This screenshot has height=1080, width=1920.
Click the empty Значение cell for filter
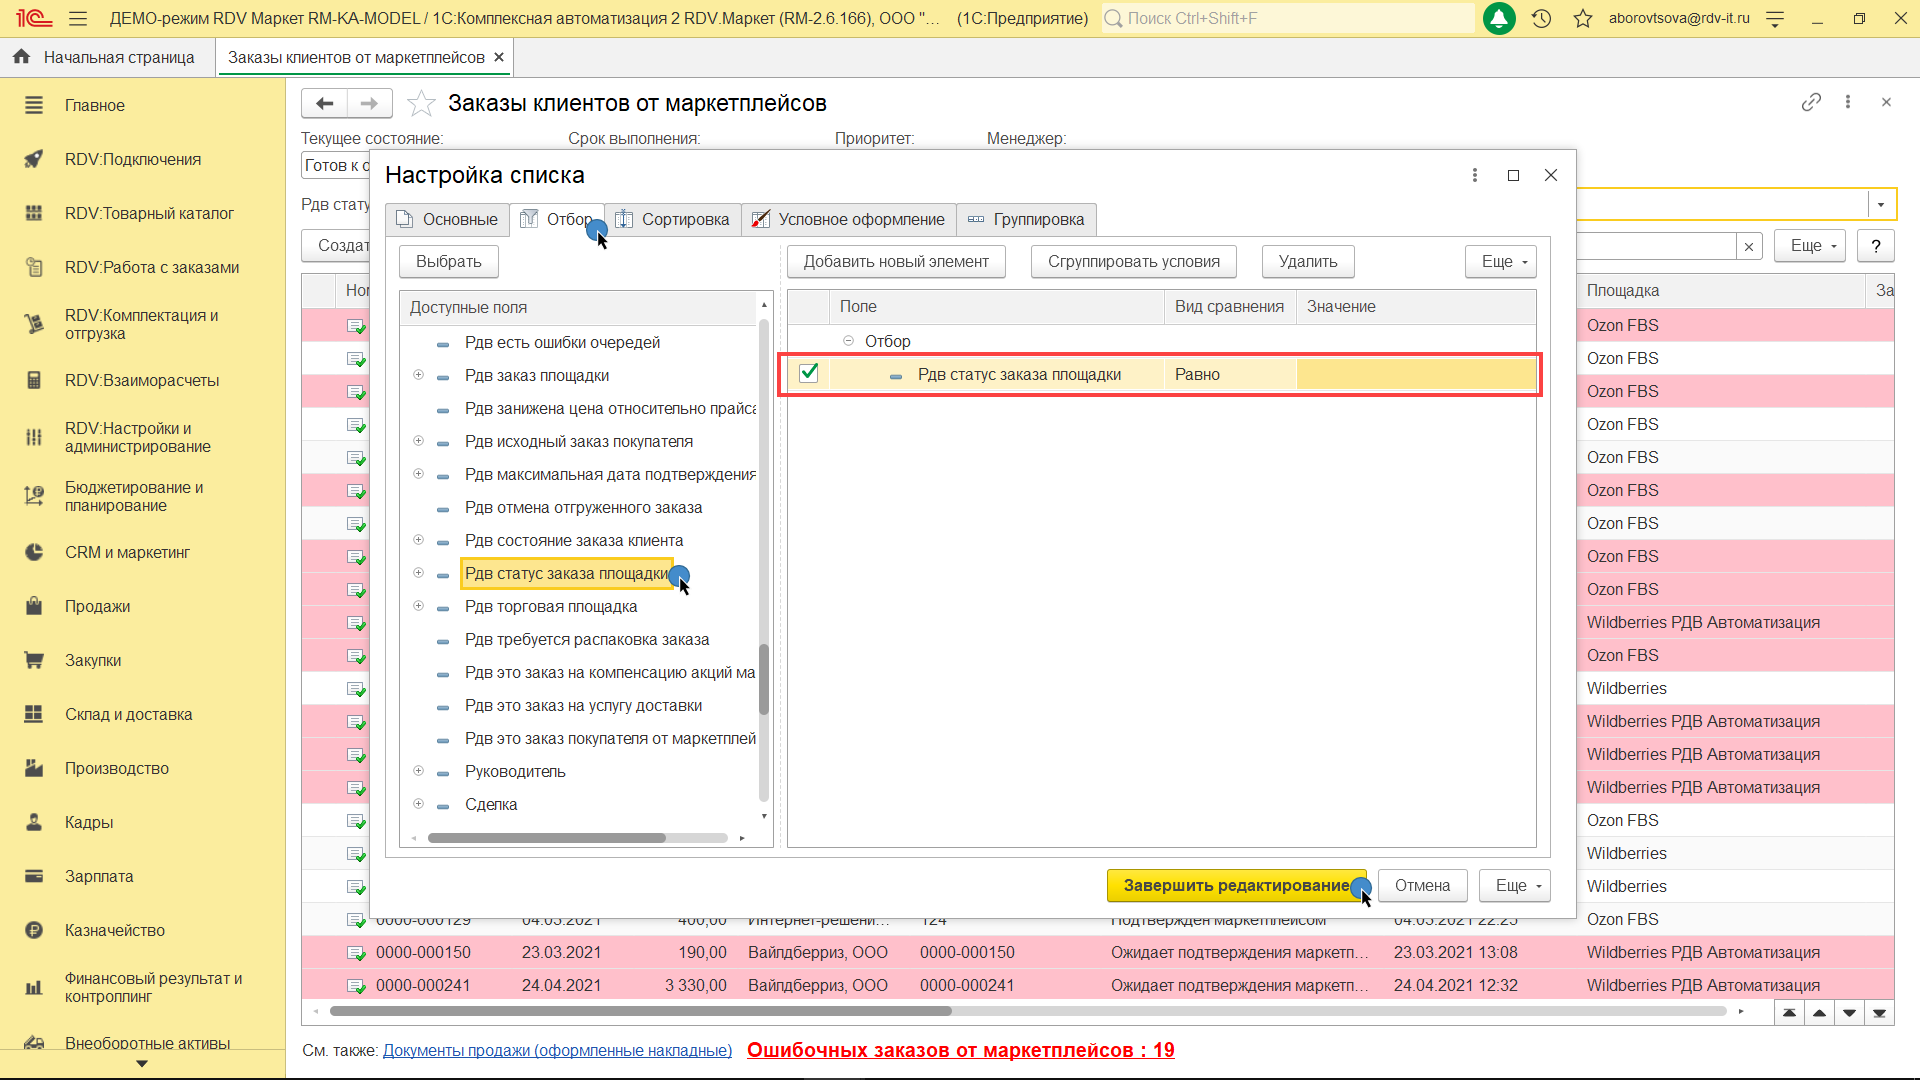[x=1415, y=374]
